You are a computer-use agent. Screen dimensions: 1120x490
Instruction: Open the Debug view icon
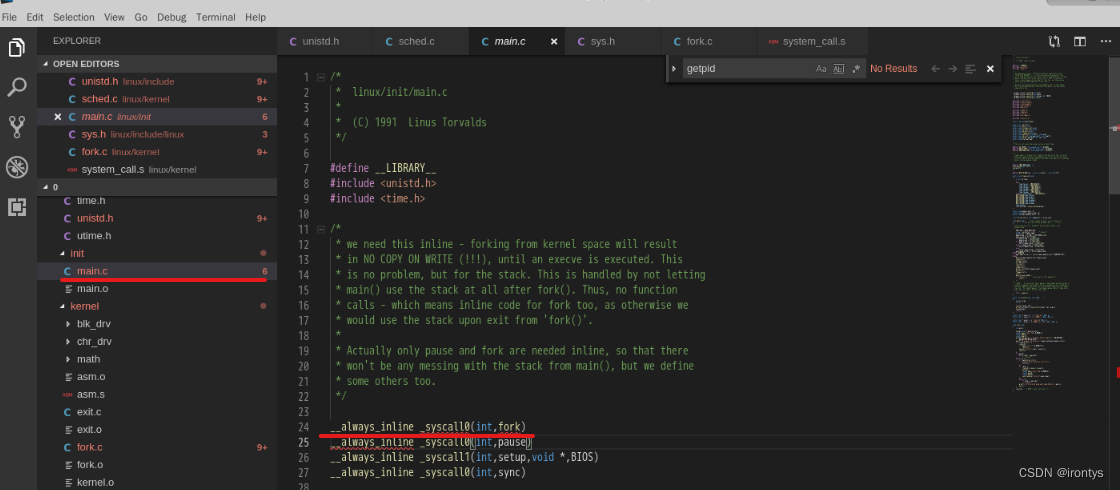pyautogui.click(x=17, y=167)
